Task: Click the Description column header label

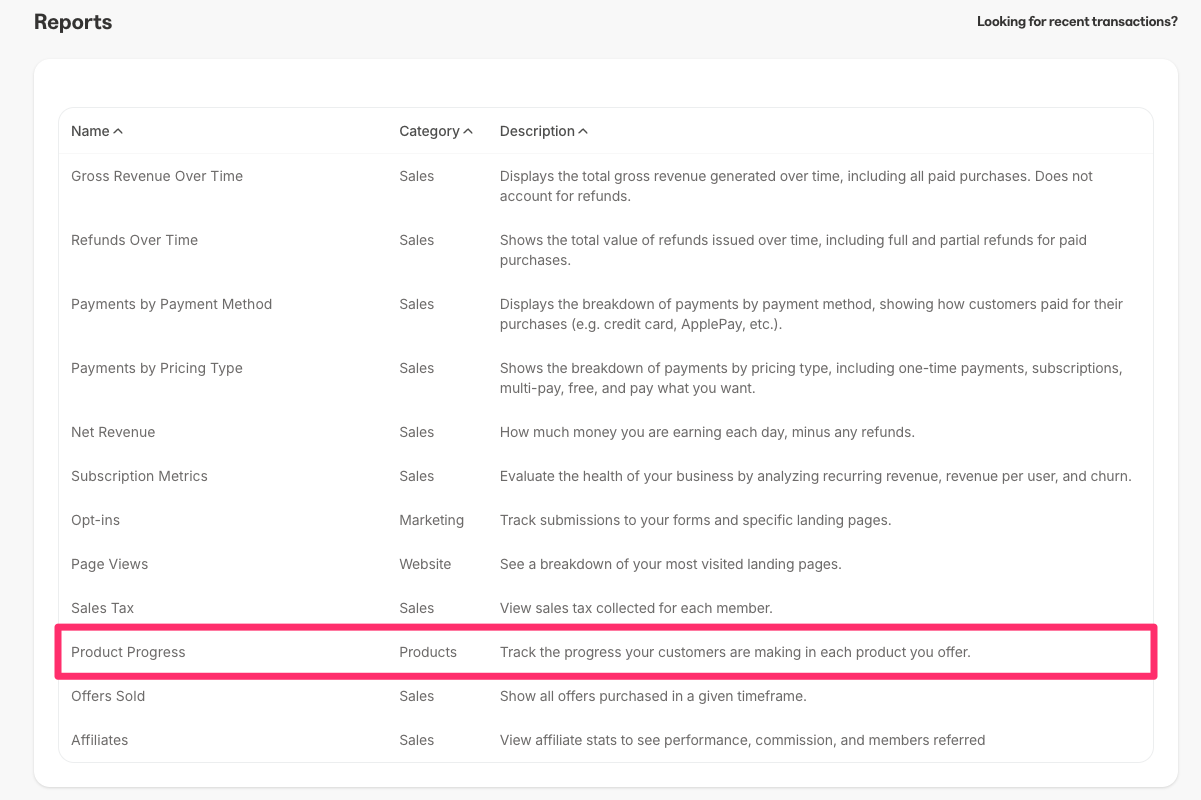Action: click(x=537, y=131)
